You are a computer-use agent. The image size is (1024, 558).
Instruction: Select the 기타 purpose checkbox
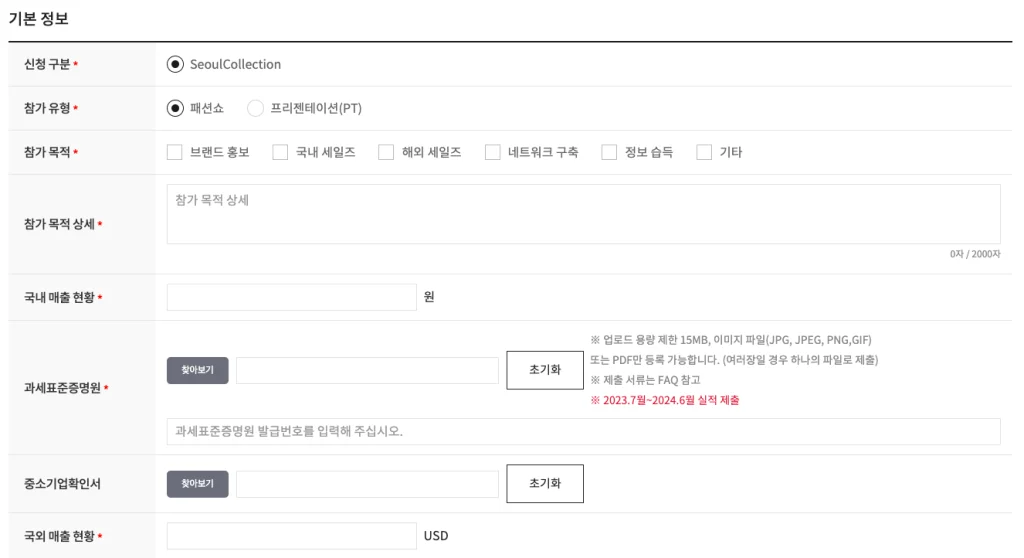[x=704, y=152]
